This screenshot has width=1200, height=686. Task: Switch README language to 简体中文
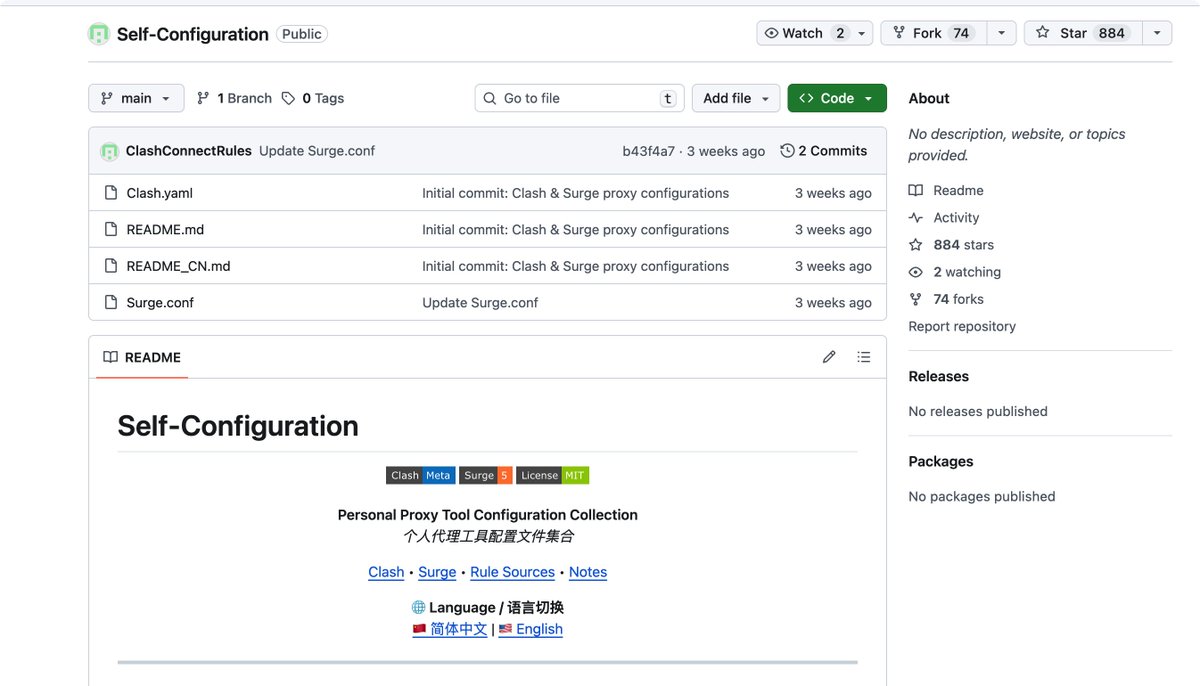tap(450, 629)
